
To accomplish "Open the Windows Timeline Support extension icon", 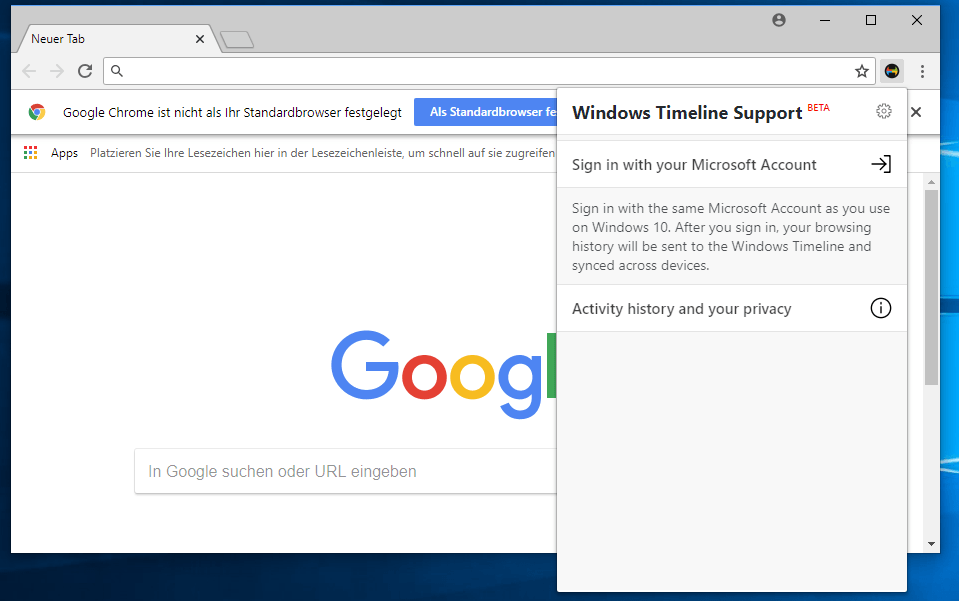I will tap(892, 71).
